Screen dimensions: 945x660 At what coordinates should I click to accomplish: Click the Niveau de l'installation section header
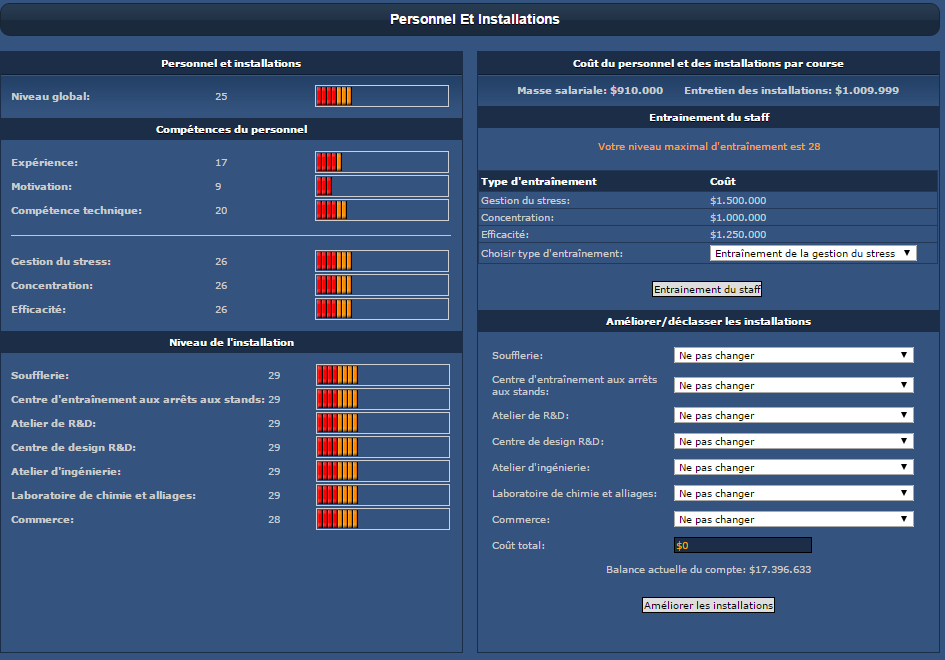click(231, 342)
